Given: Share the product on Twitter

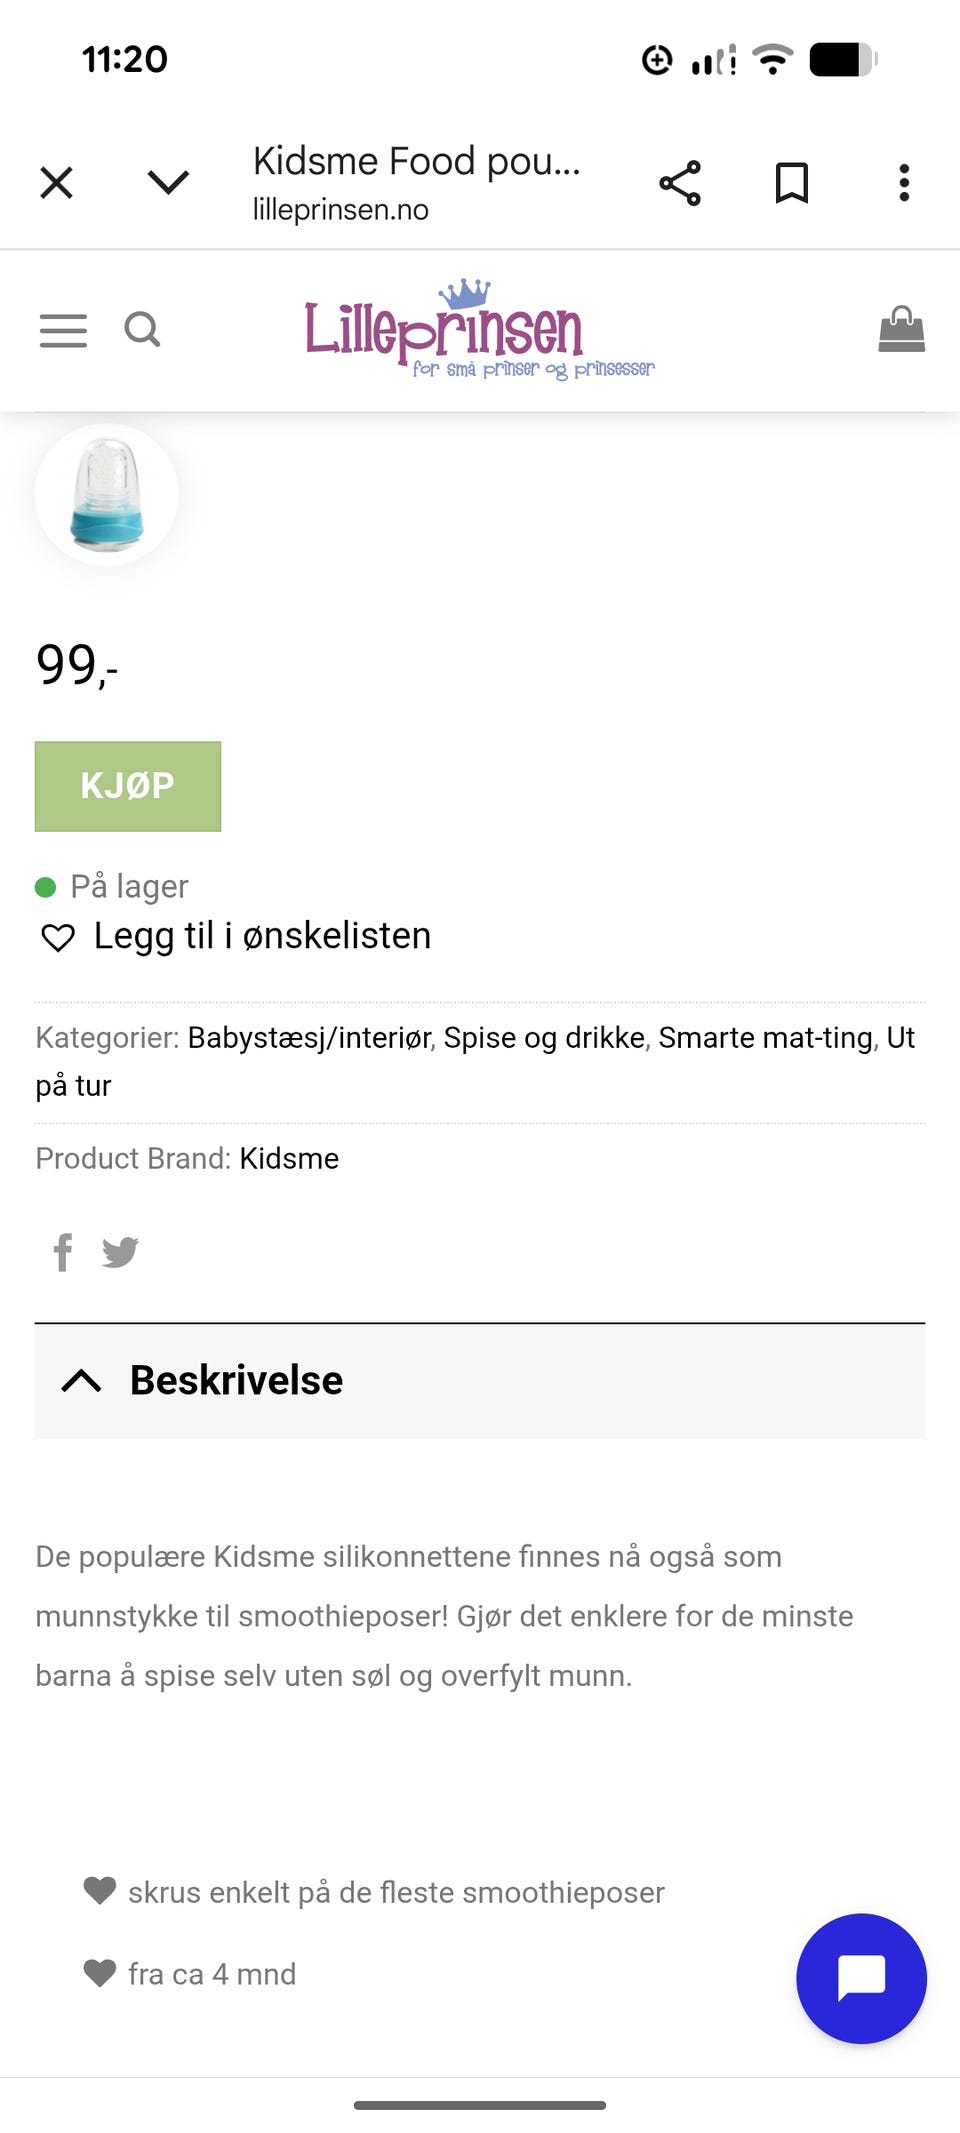Looking at the screenshot, I should point(122,1253).
